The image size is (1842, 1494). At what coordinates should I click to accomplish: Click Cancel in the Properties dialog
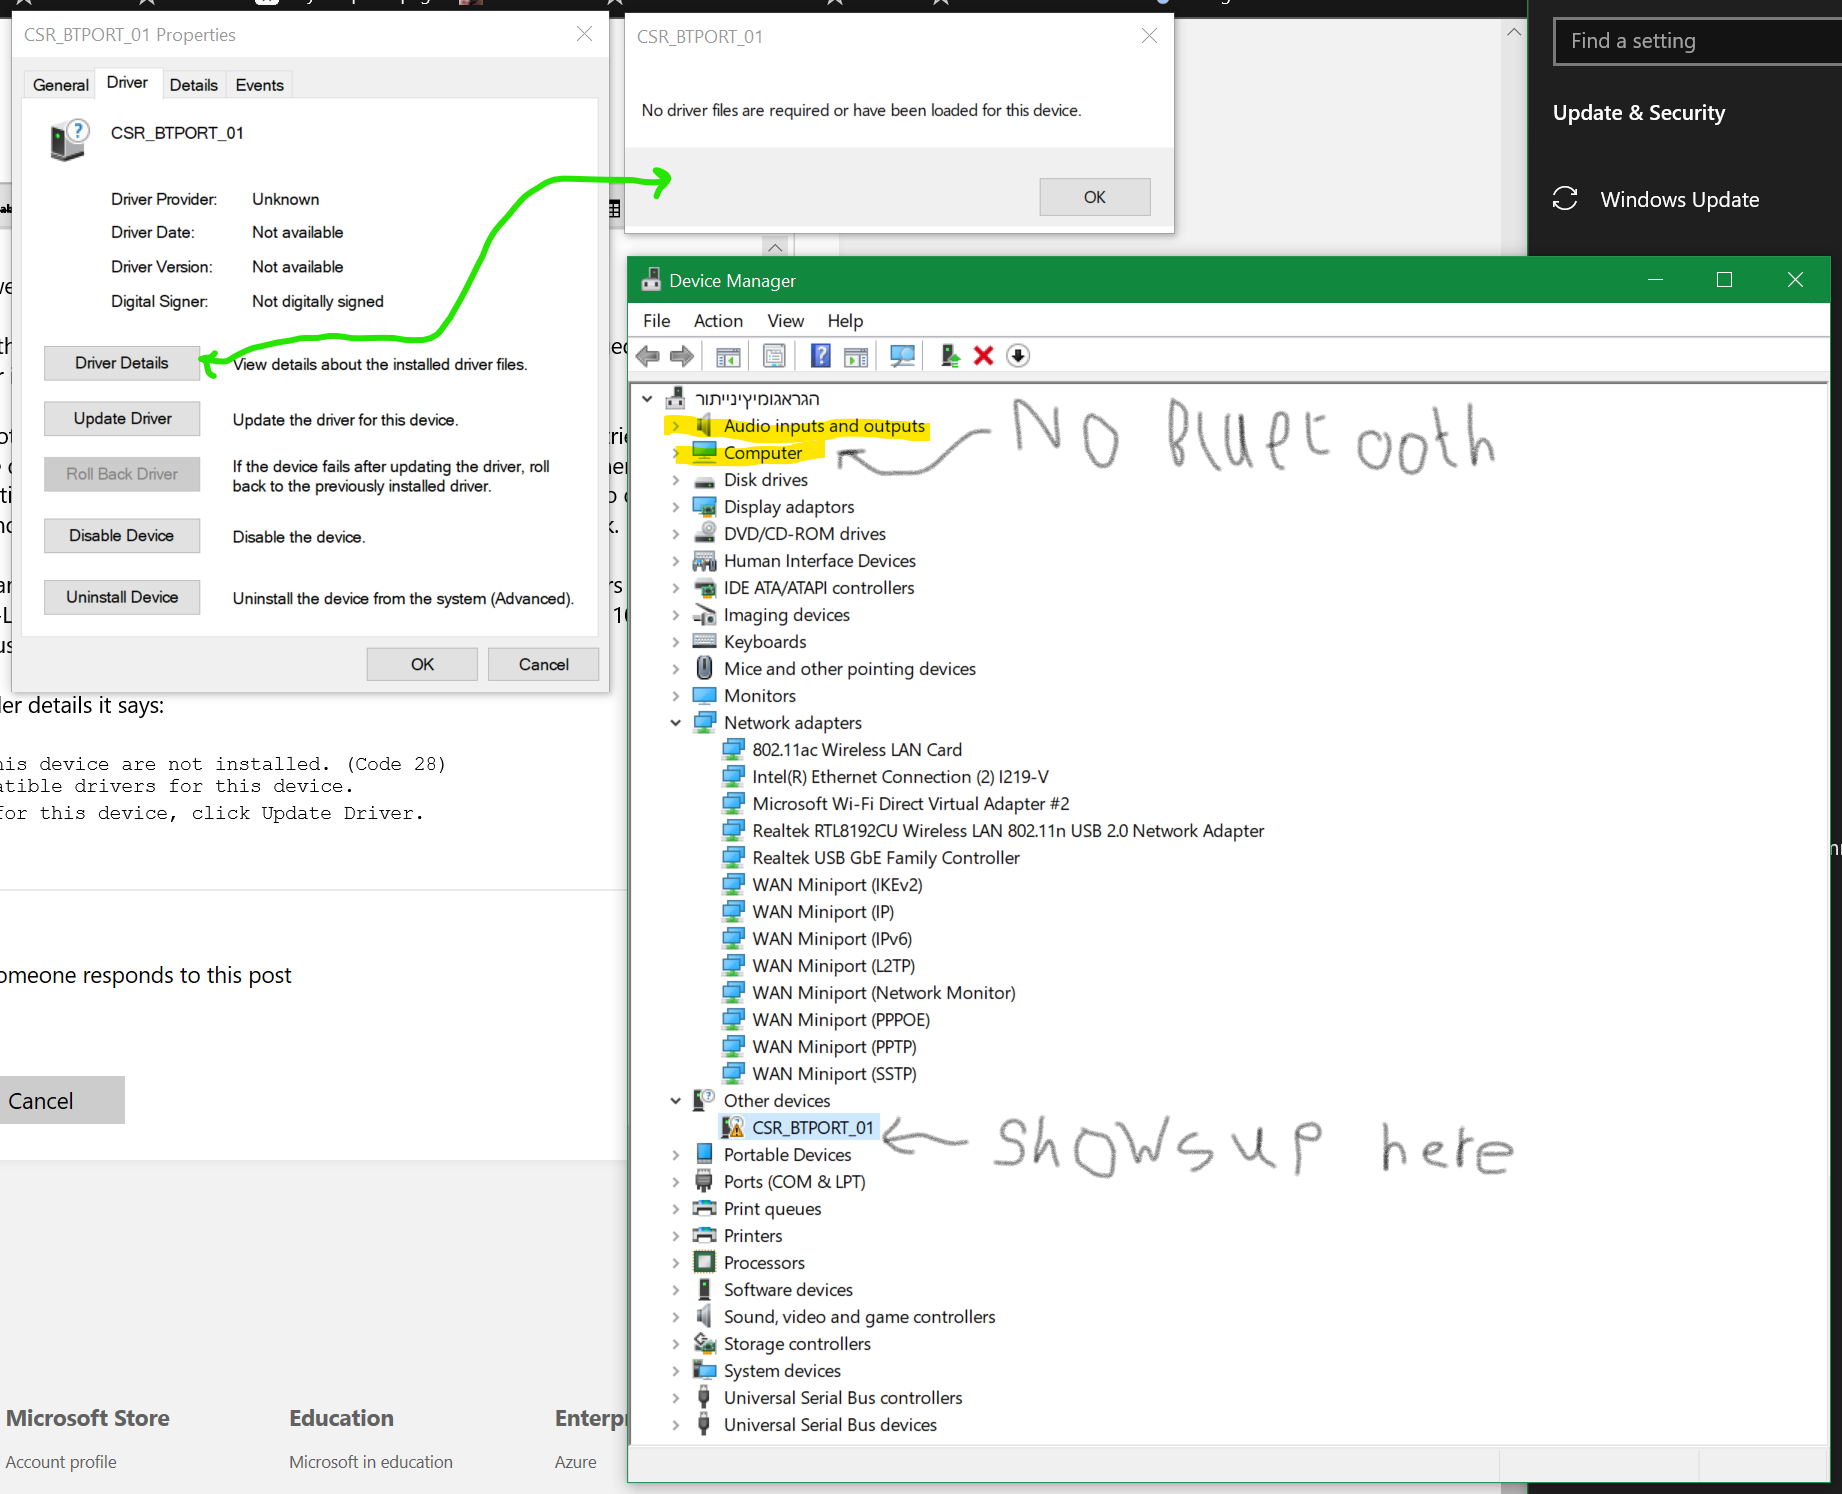click(x=543, y=664)
